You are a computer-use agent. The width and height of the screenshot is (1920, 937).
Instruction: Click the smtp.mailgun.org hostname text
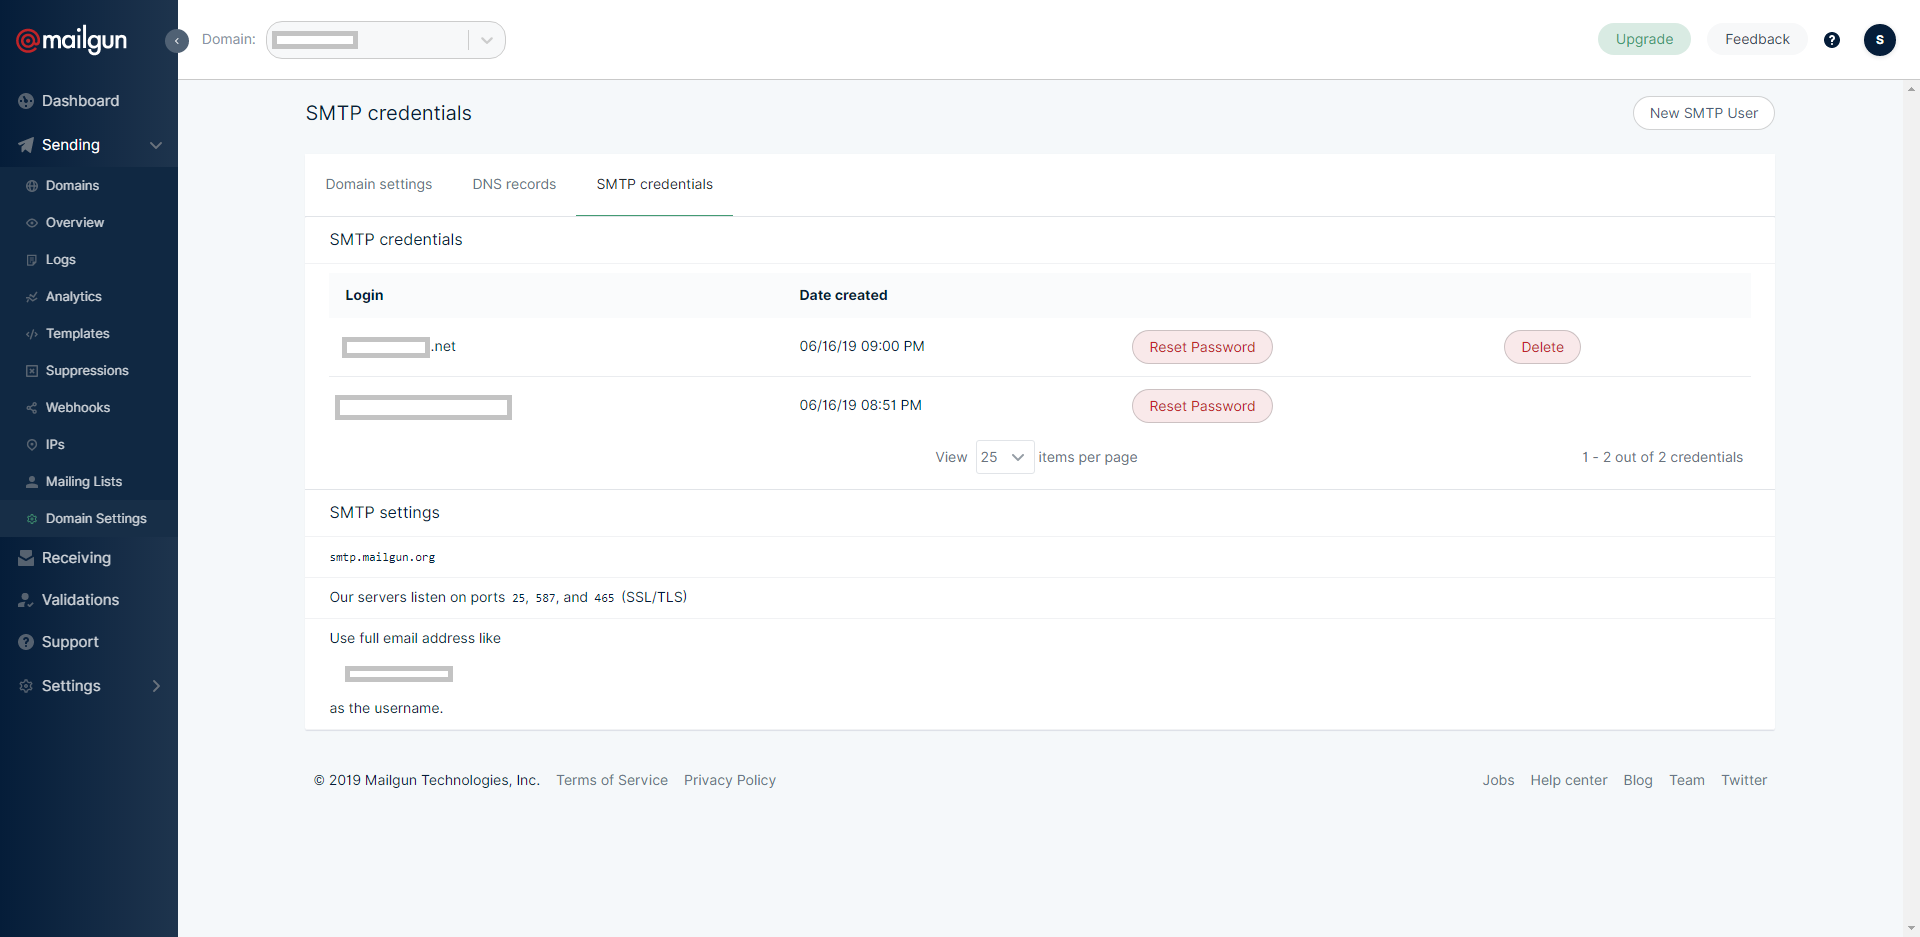pos(382,557)
